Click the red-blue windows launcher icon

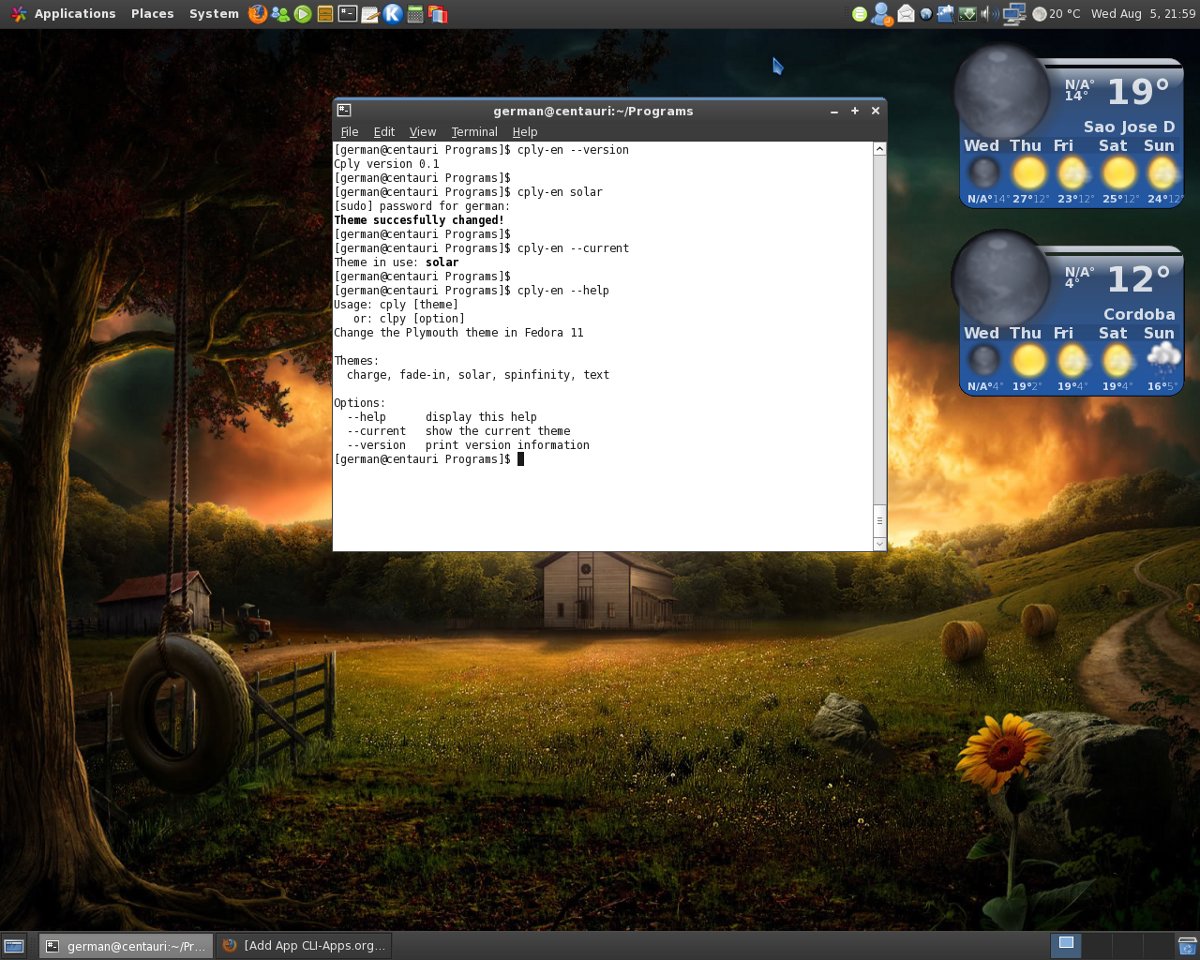pyautogui.click(x=438, y=14)
